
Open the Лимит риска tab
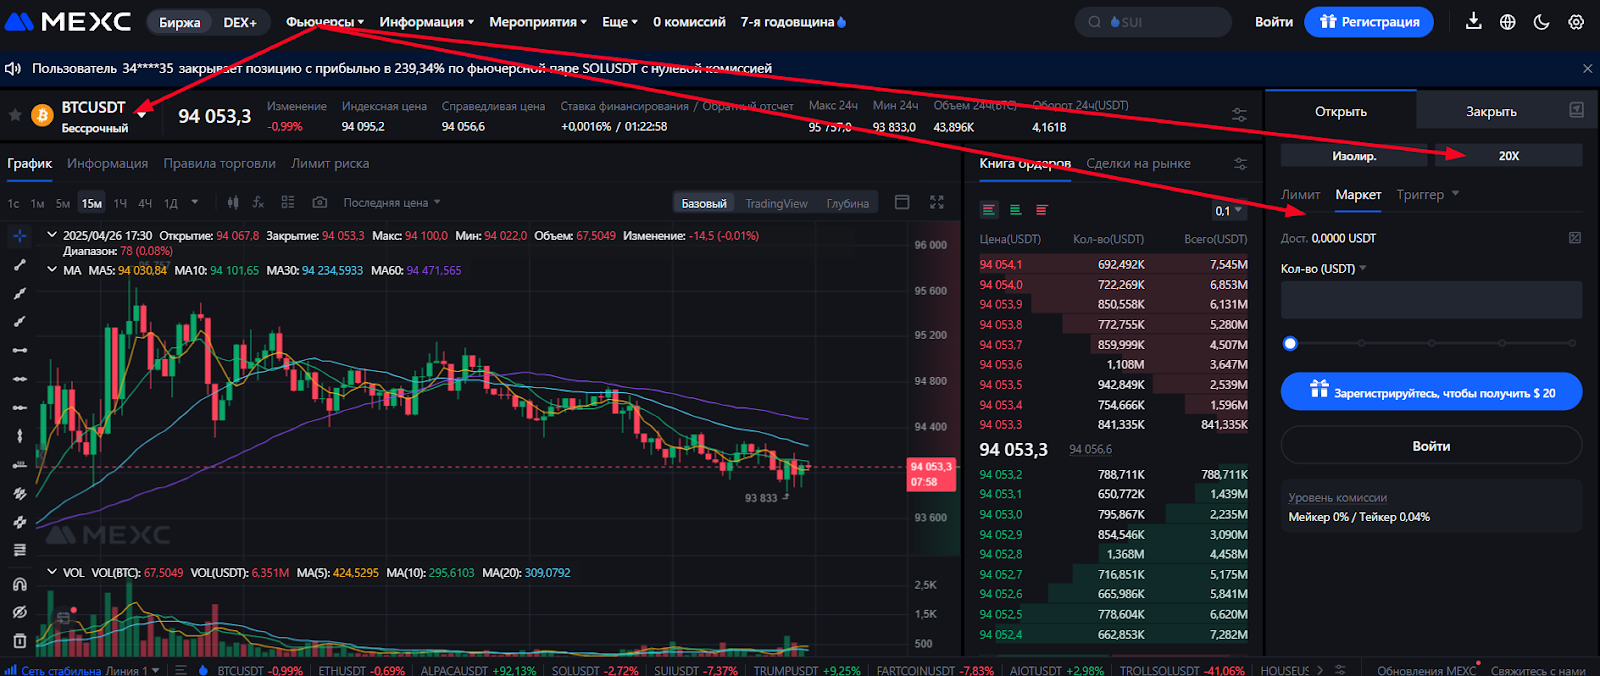[x=330, y=164]
